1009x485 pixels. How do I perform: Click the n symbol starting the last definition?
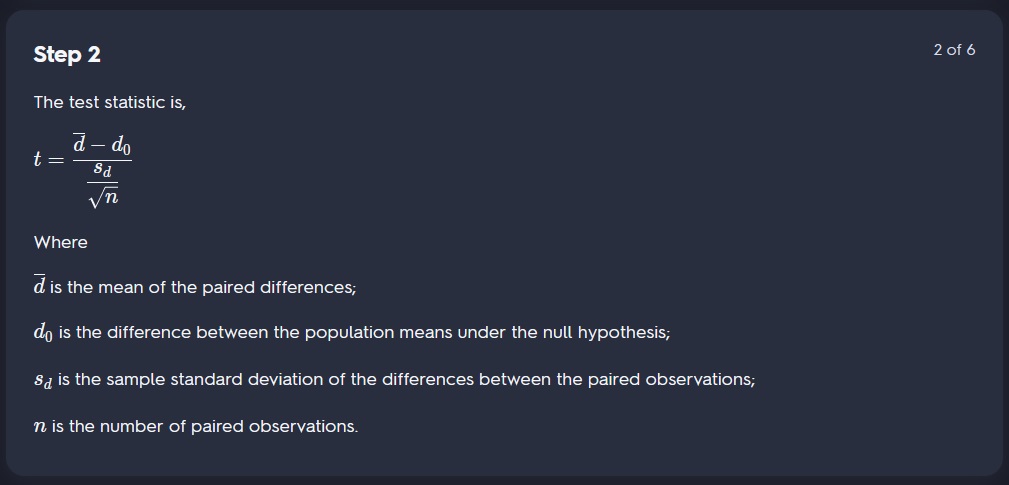[40, 427]
